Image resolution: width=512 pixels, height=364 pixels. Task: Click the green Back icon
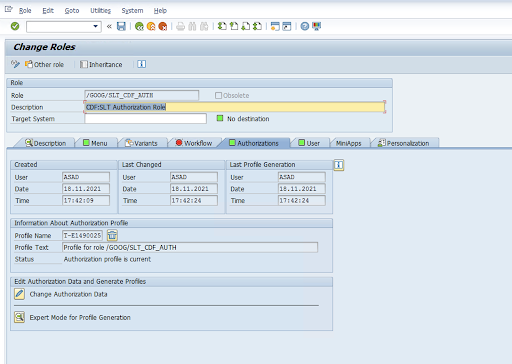(139, 26)
